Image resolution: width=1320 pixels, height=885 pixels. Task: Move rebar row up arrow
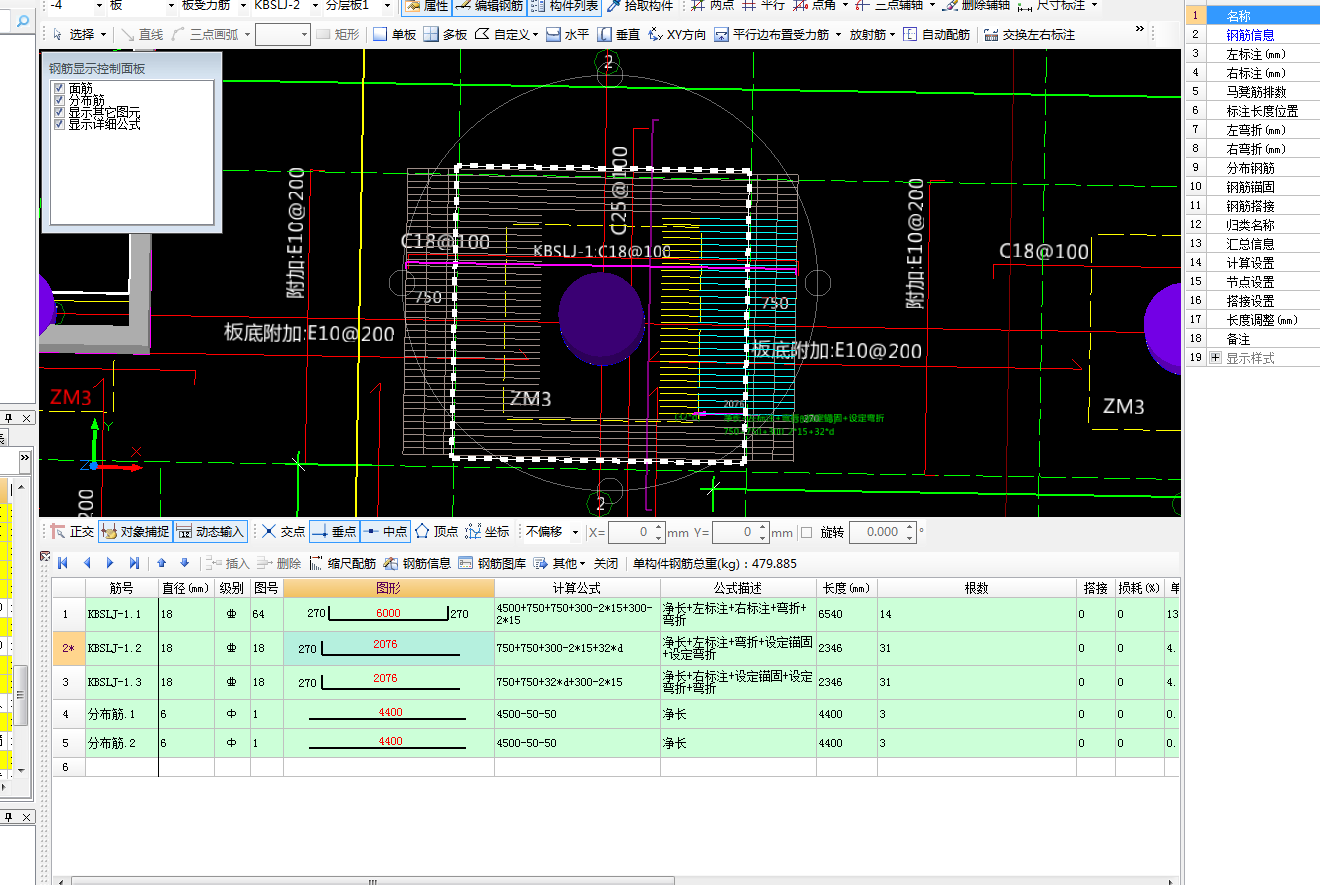pos(161,563)
